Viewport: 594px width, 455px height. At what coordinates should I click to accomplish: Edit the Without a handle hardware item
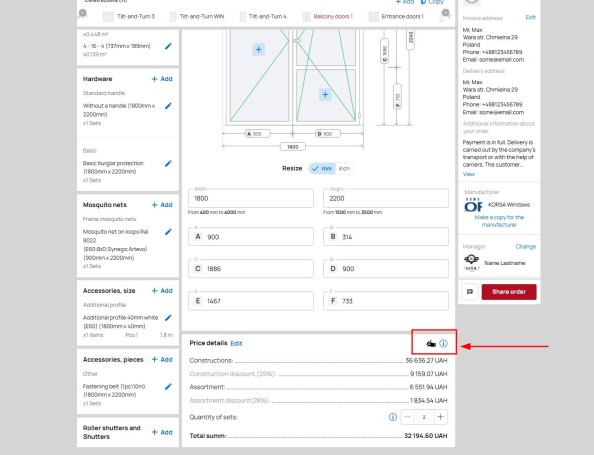point(169,106)
